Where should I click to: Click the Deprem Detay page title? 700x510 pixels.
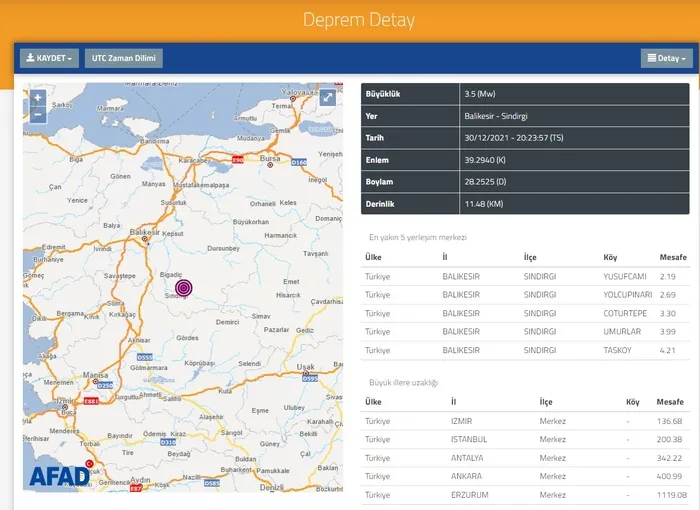pyautogui.click(x=350, y=20)
